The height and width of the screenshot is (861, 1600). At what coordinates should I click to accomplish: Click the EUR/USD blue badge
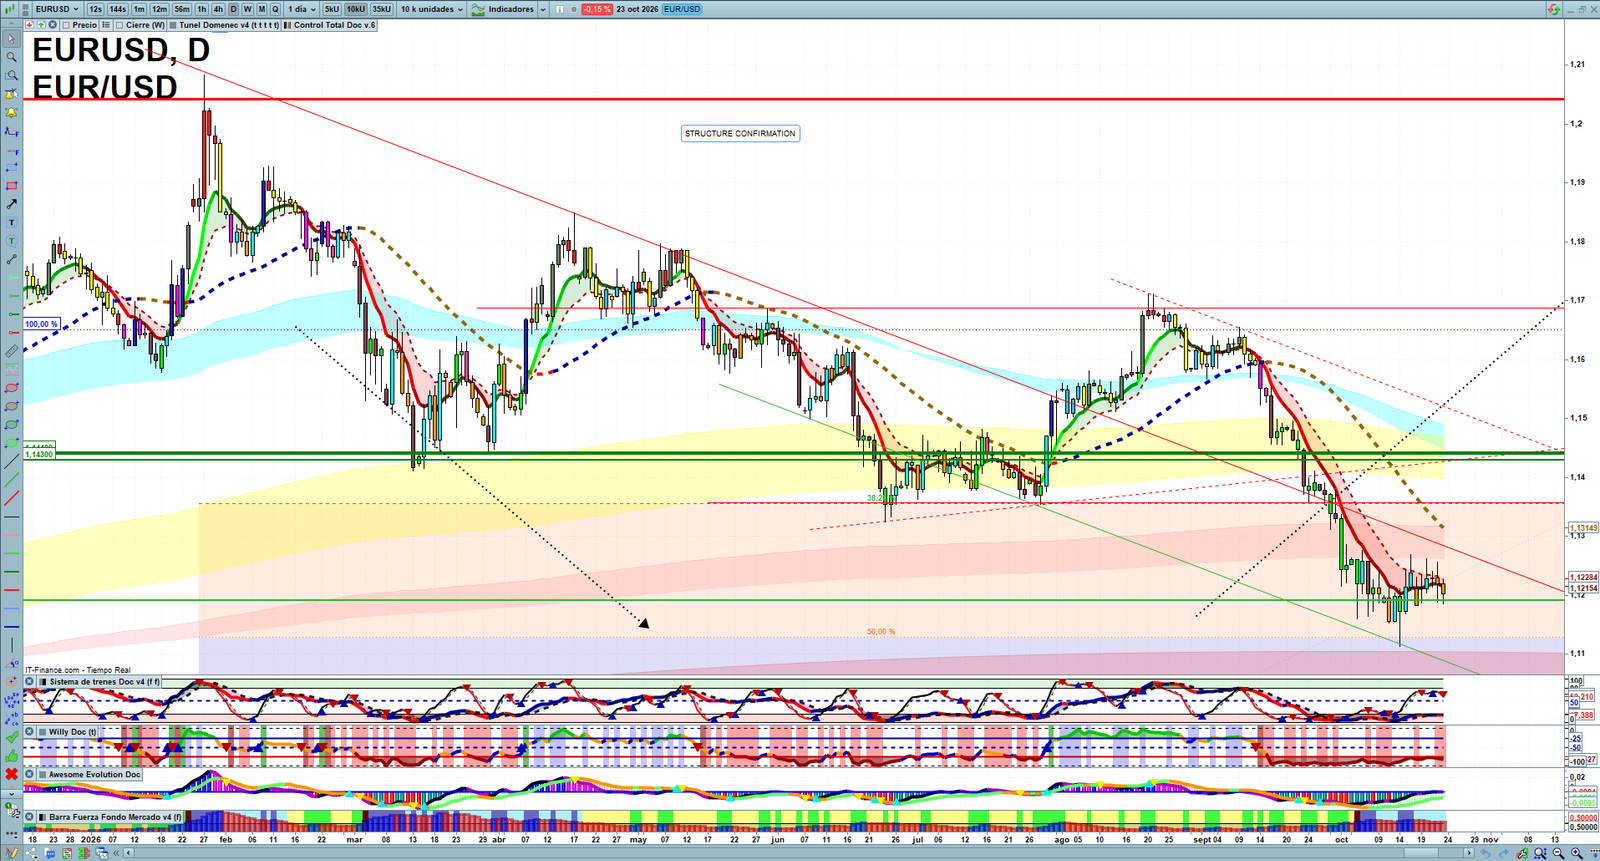pos(683,9)
